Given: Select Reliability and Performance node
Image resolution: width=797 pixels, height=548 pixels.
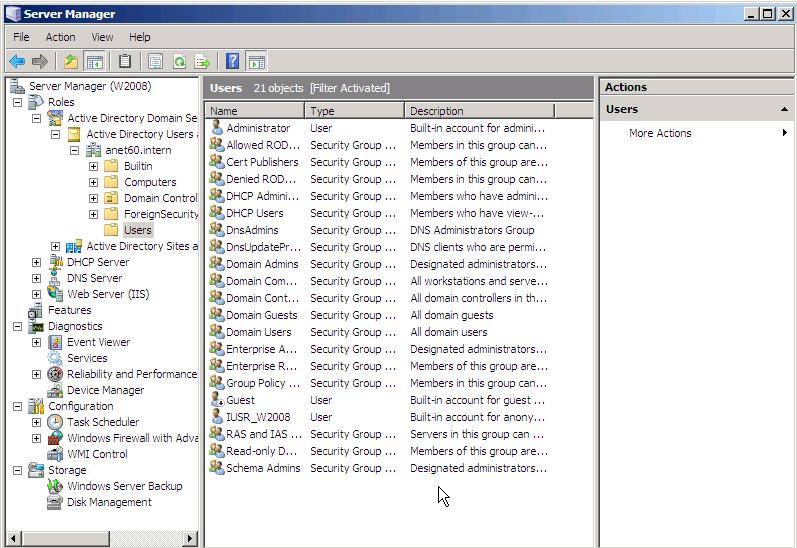Looking at the screenshot, I should click(x=132, y=374).
